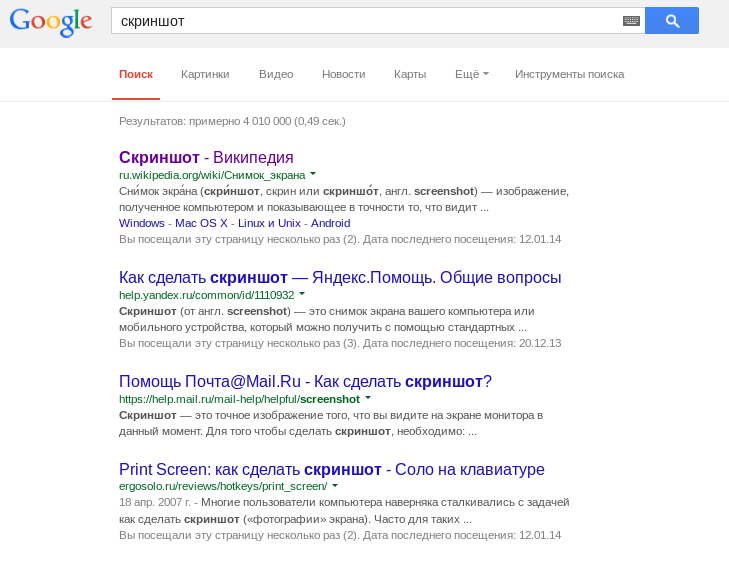
Task: Expand arrow next to ru.wikipedia.org URL
Action: 313,174
